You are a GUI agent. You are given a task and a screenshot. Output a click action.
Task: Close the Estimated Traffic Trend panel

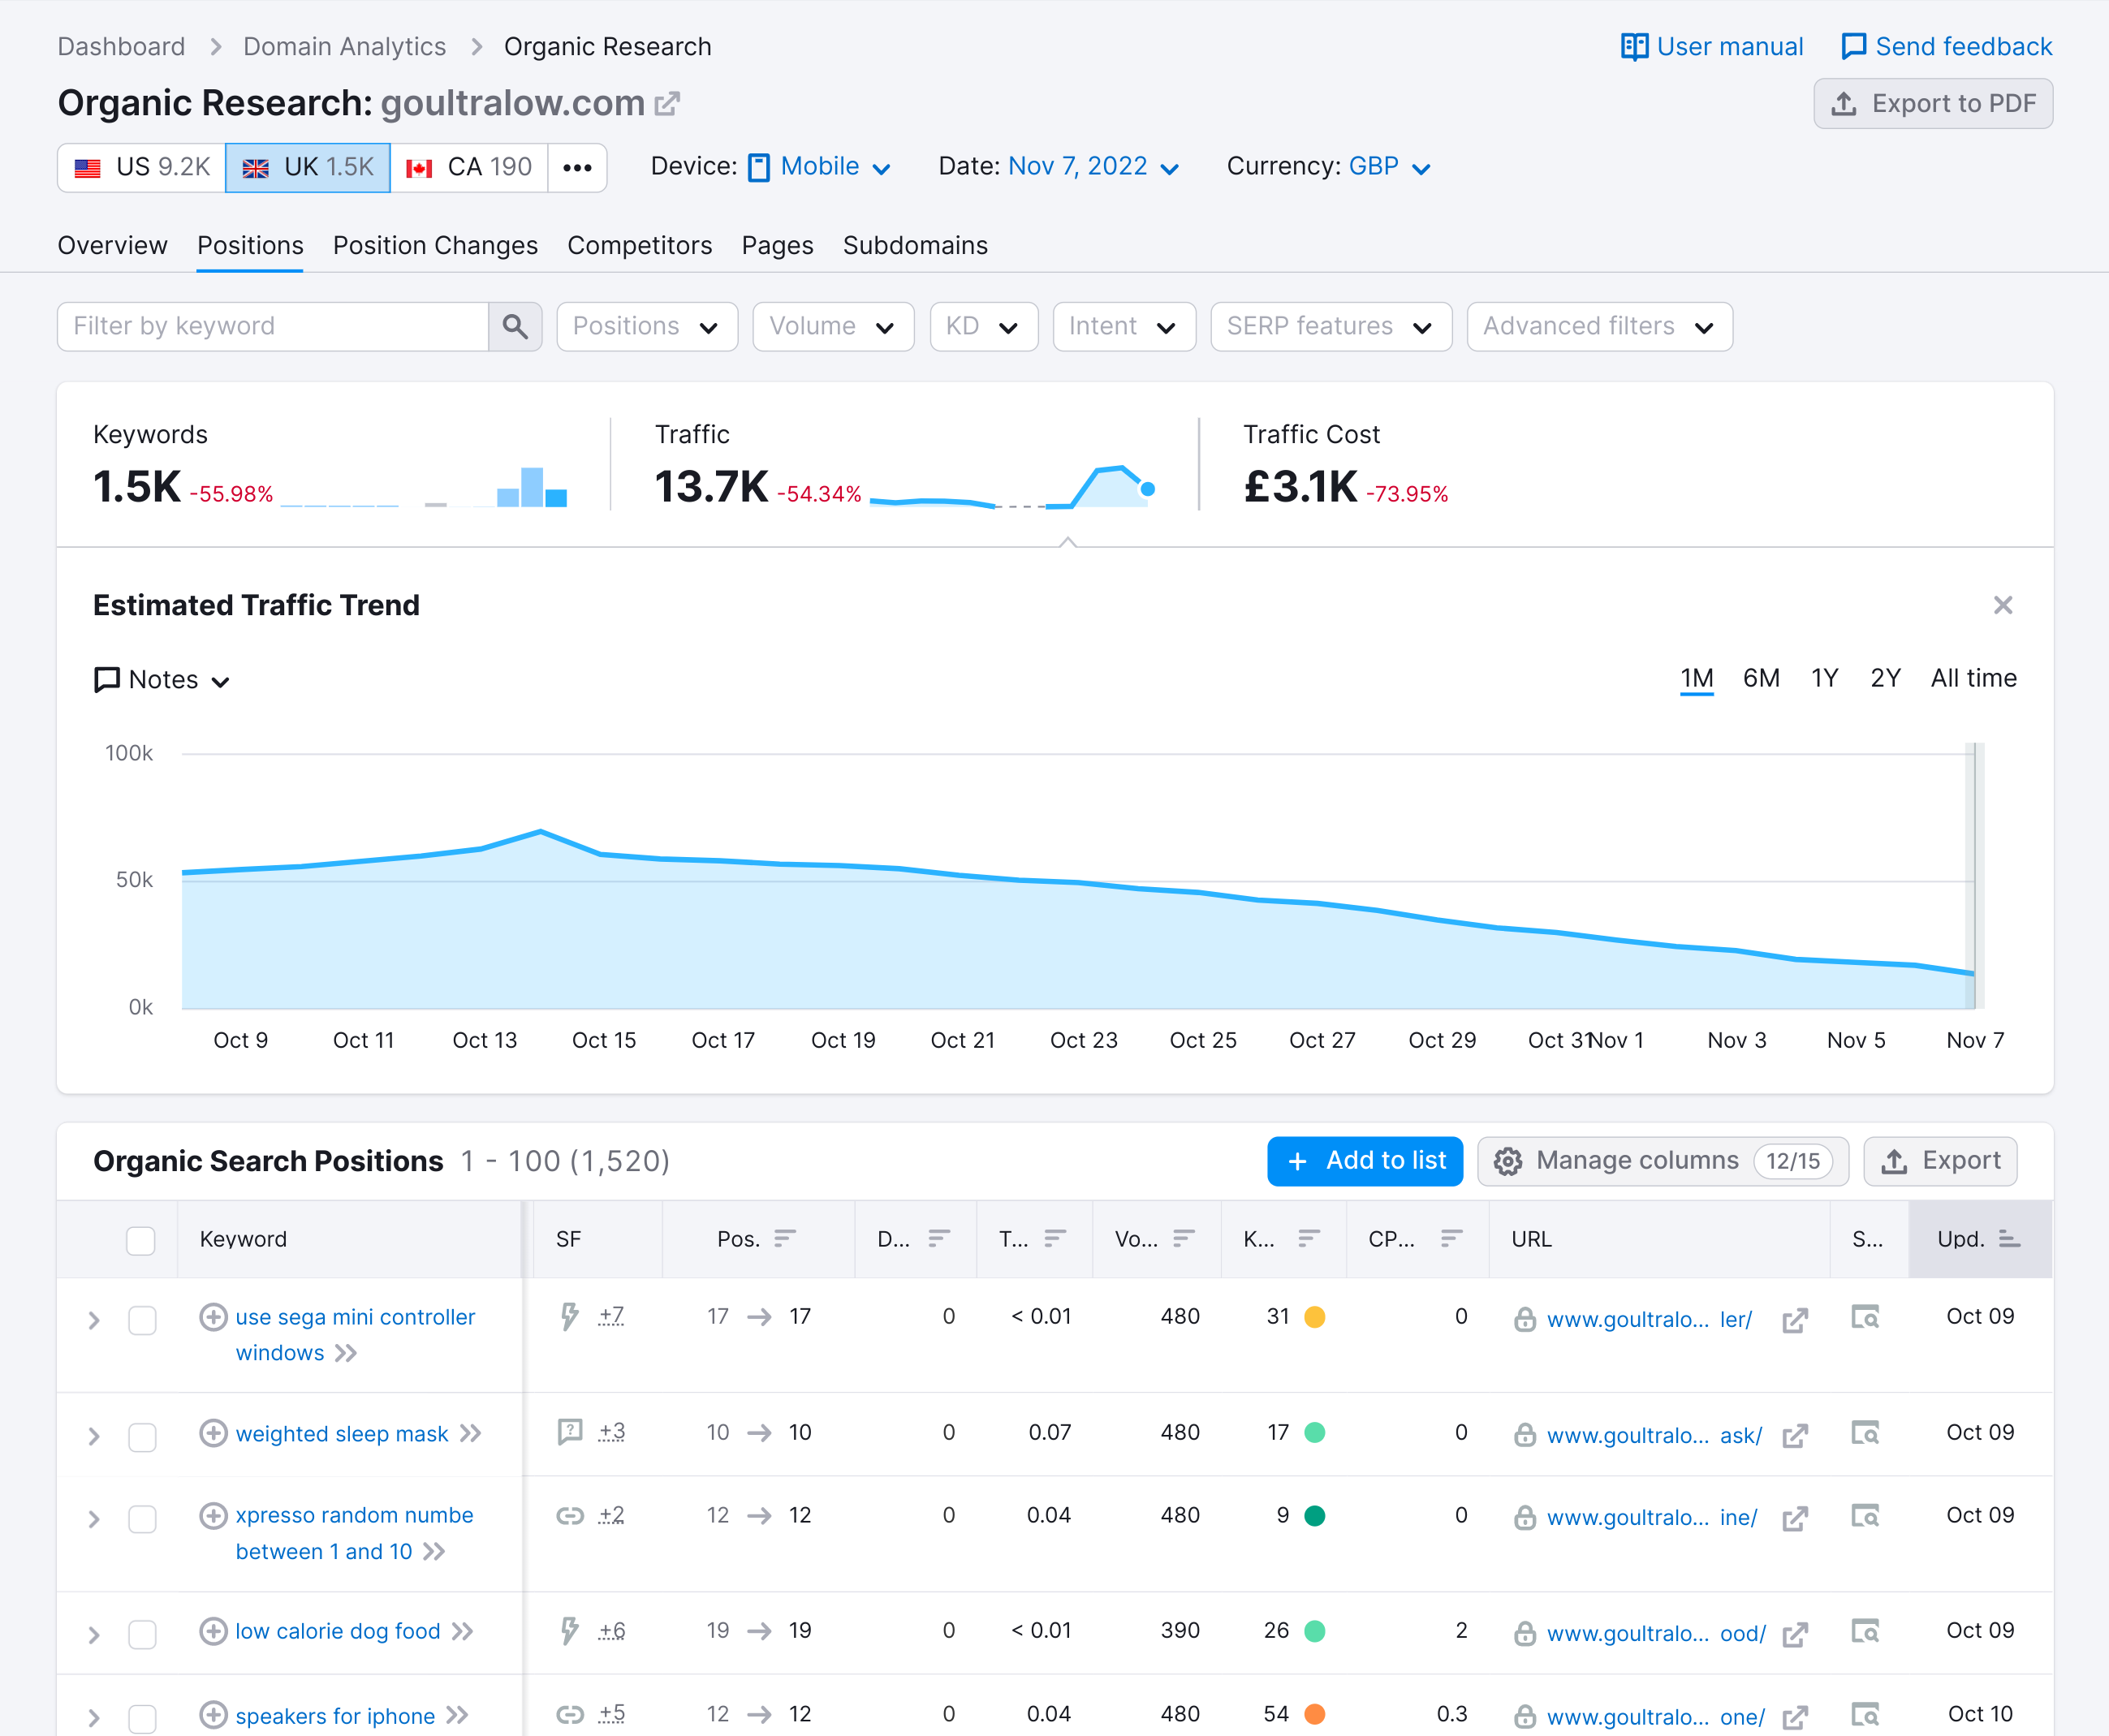pyautogui.click(x=2002, y=606)
